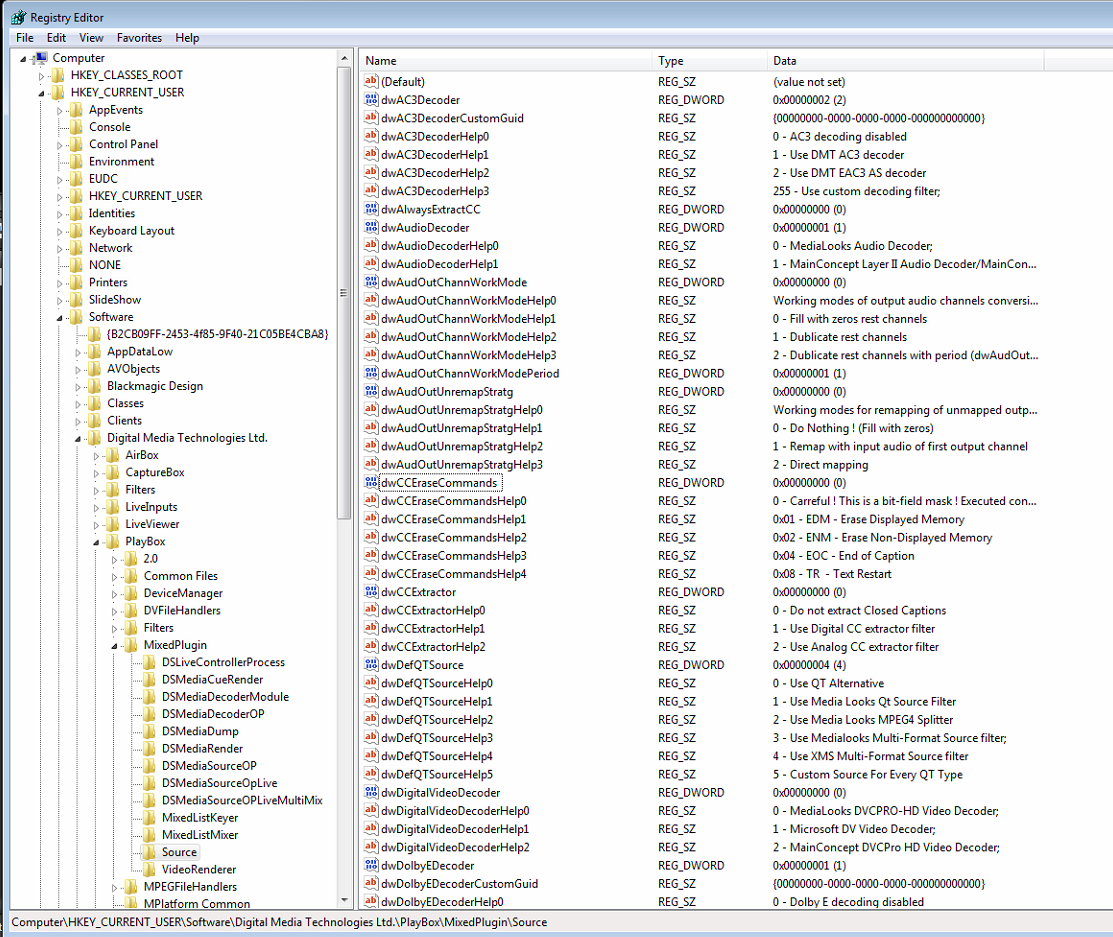Select the MixedListKeyer key

coord(200,818)
